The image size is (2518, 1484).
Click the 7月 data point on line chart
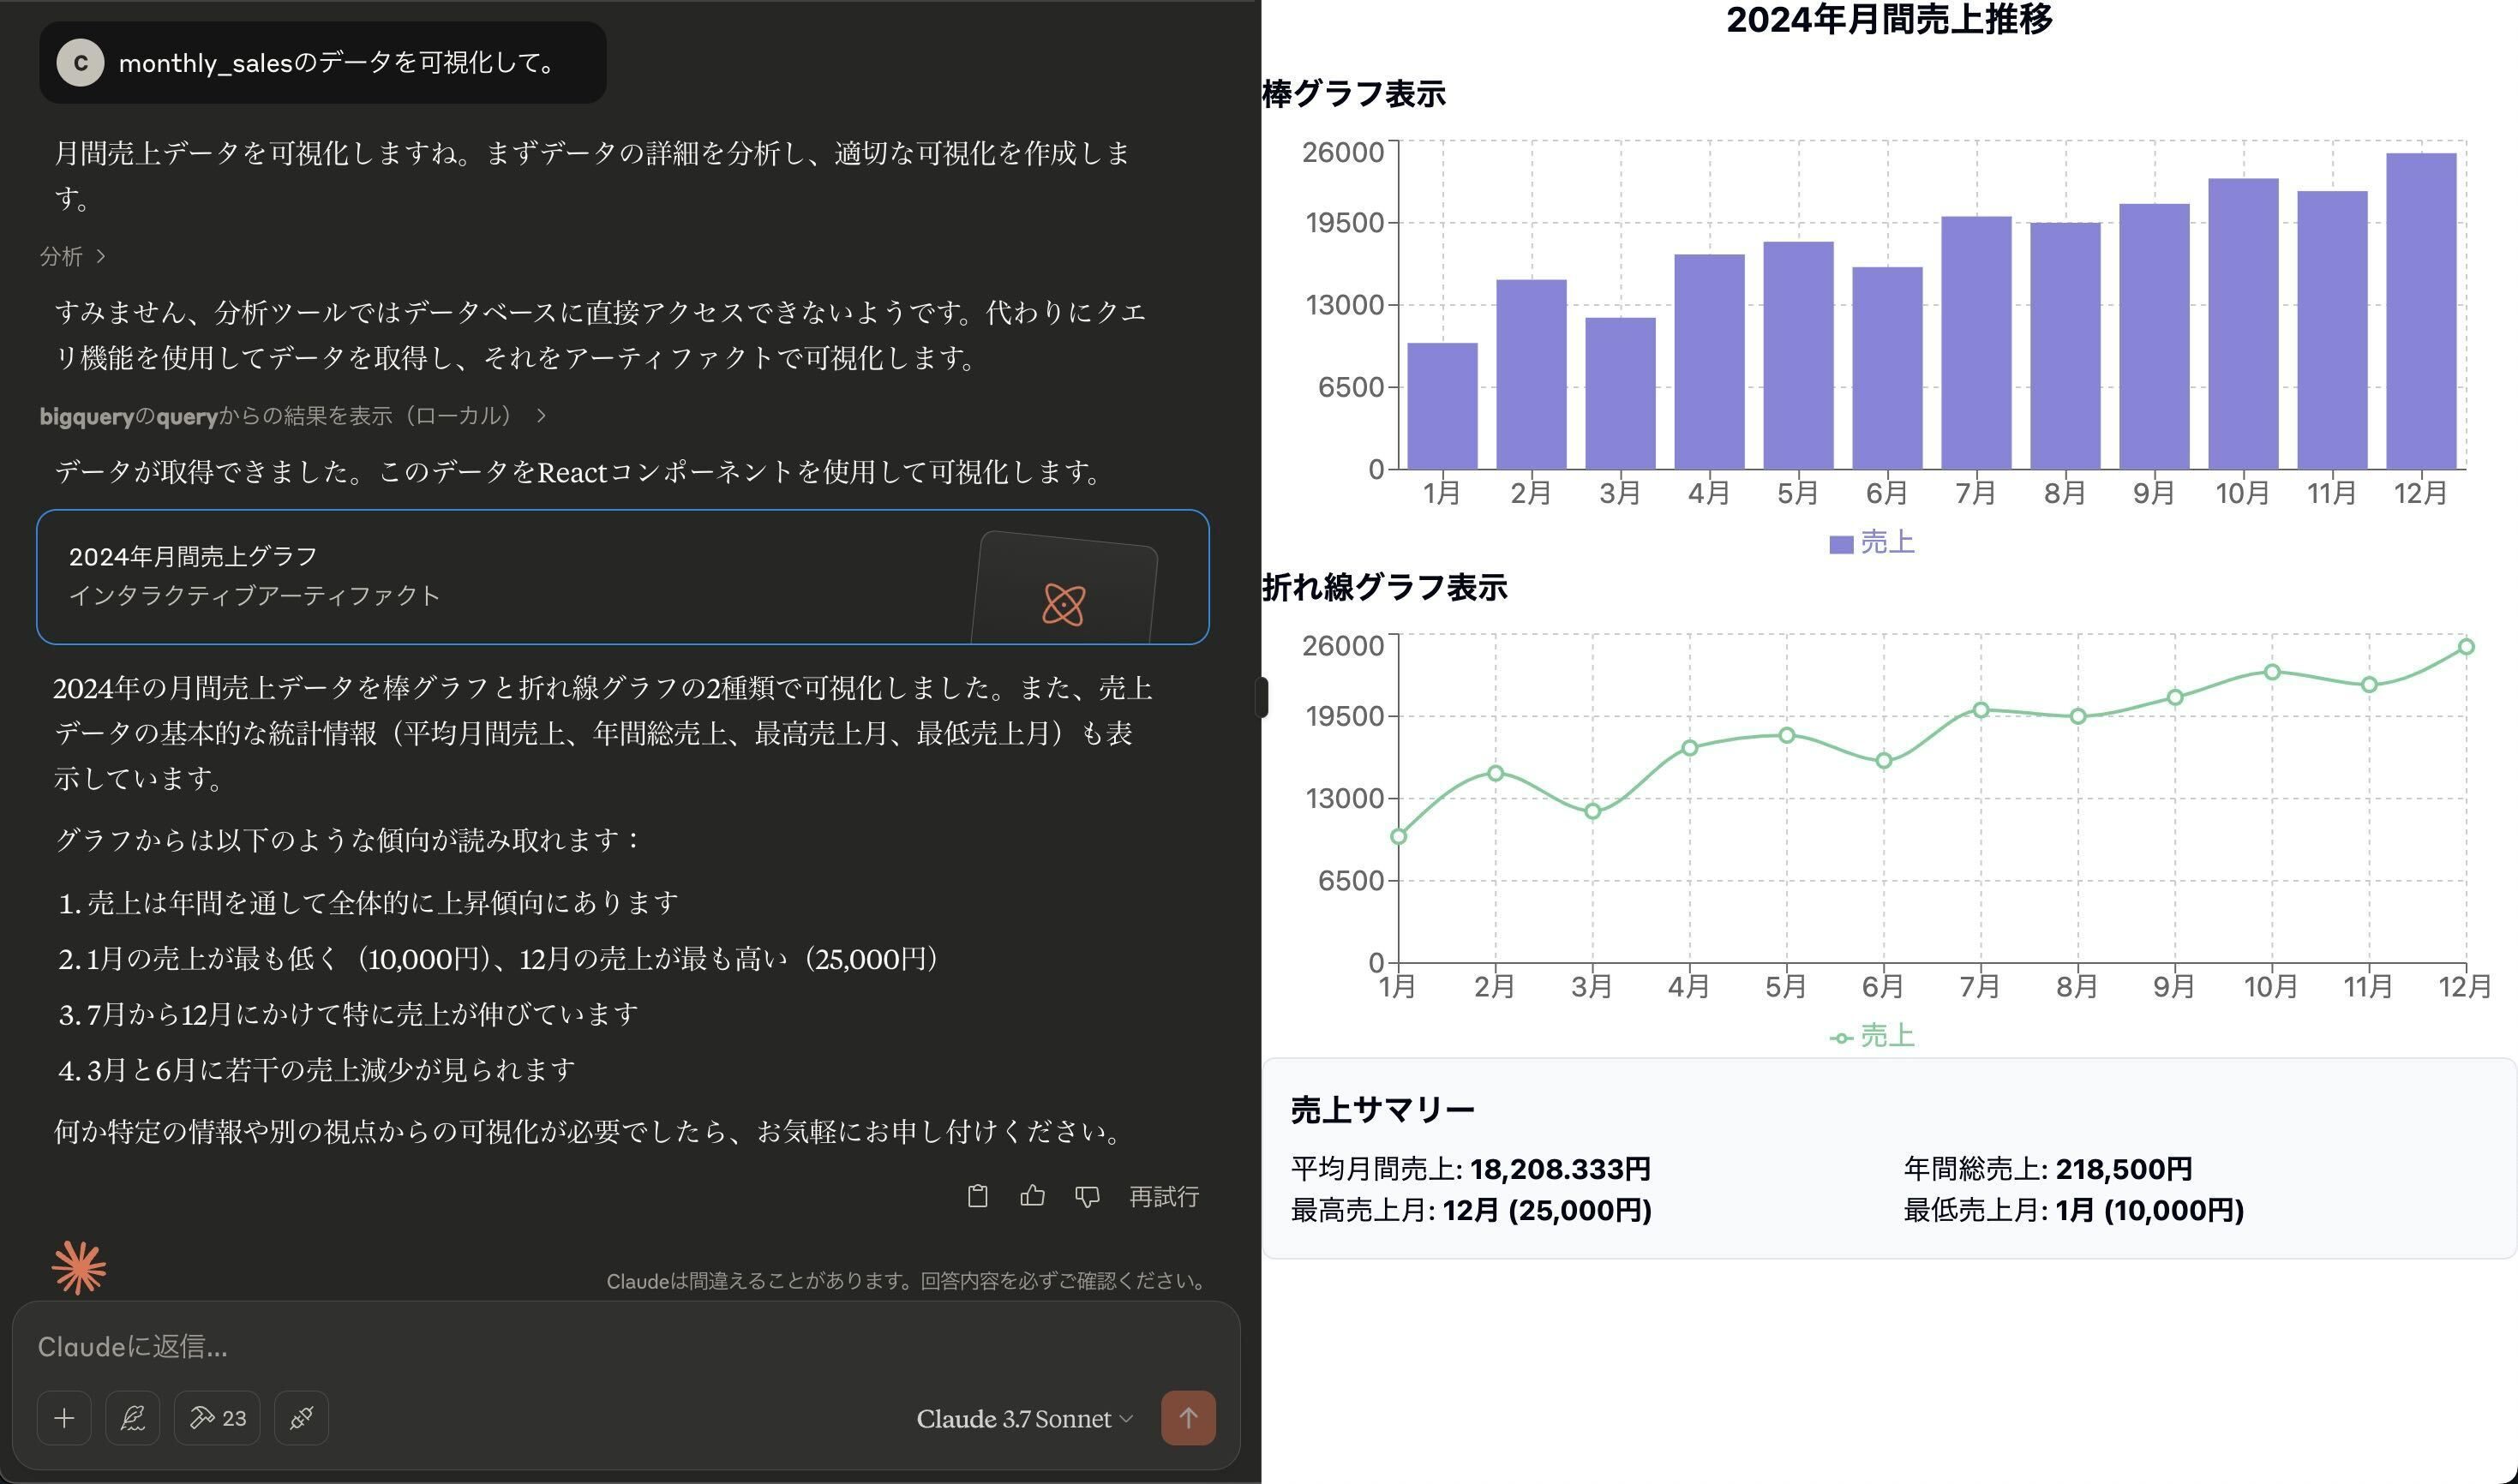tap(1980, 710)
